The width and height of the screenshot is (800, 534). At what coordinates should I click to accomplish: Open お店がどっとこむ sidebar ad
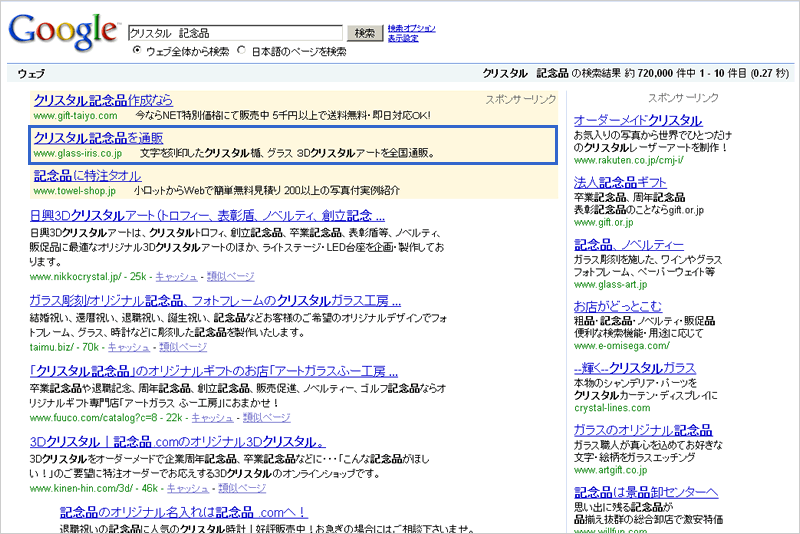[x=619, y=306]
